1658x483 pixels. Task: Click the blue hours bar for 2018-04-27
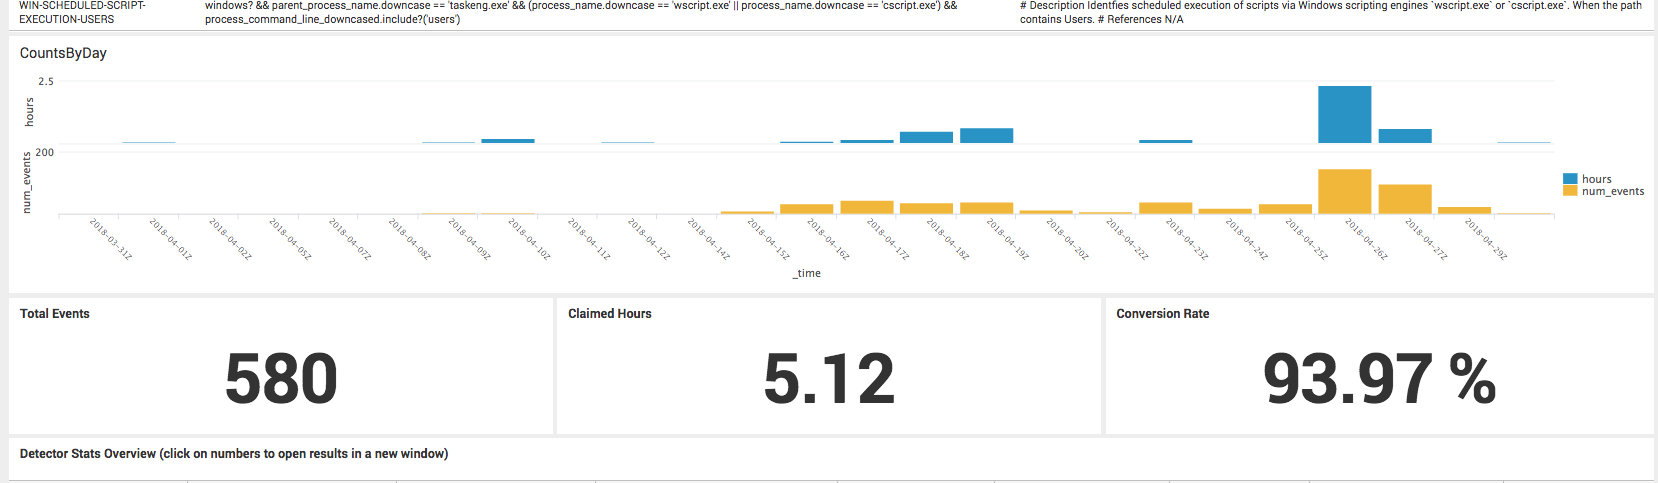(x=1404, y=136)
